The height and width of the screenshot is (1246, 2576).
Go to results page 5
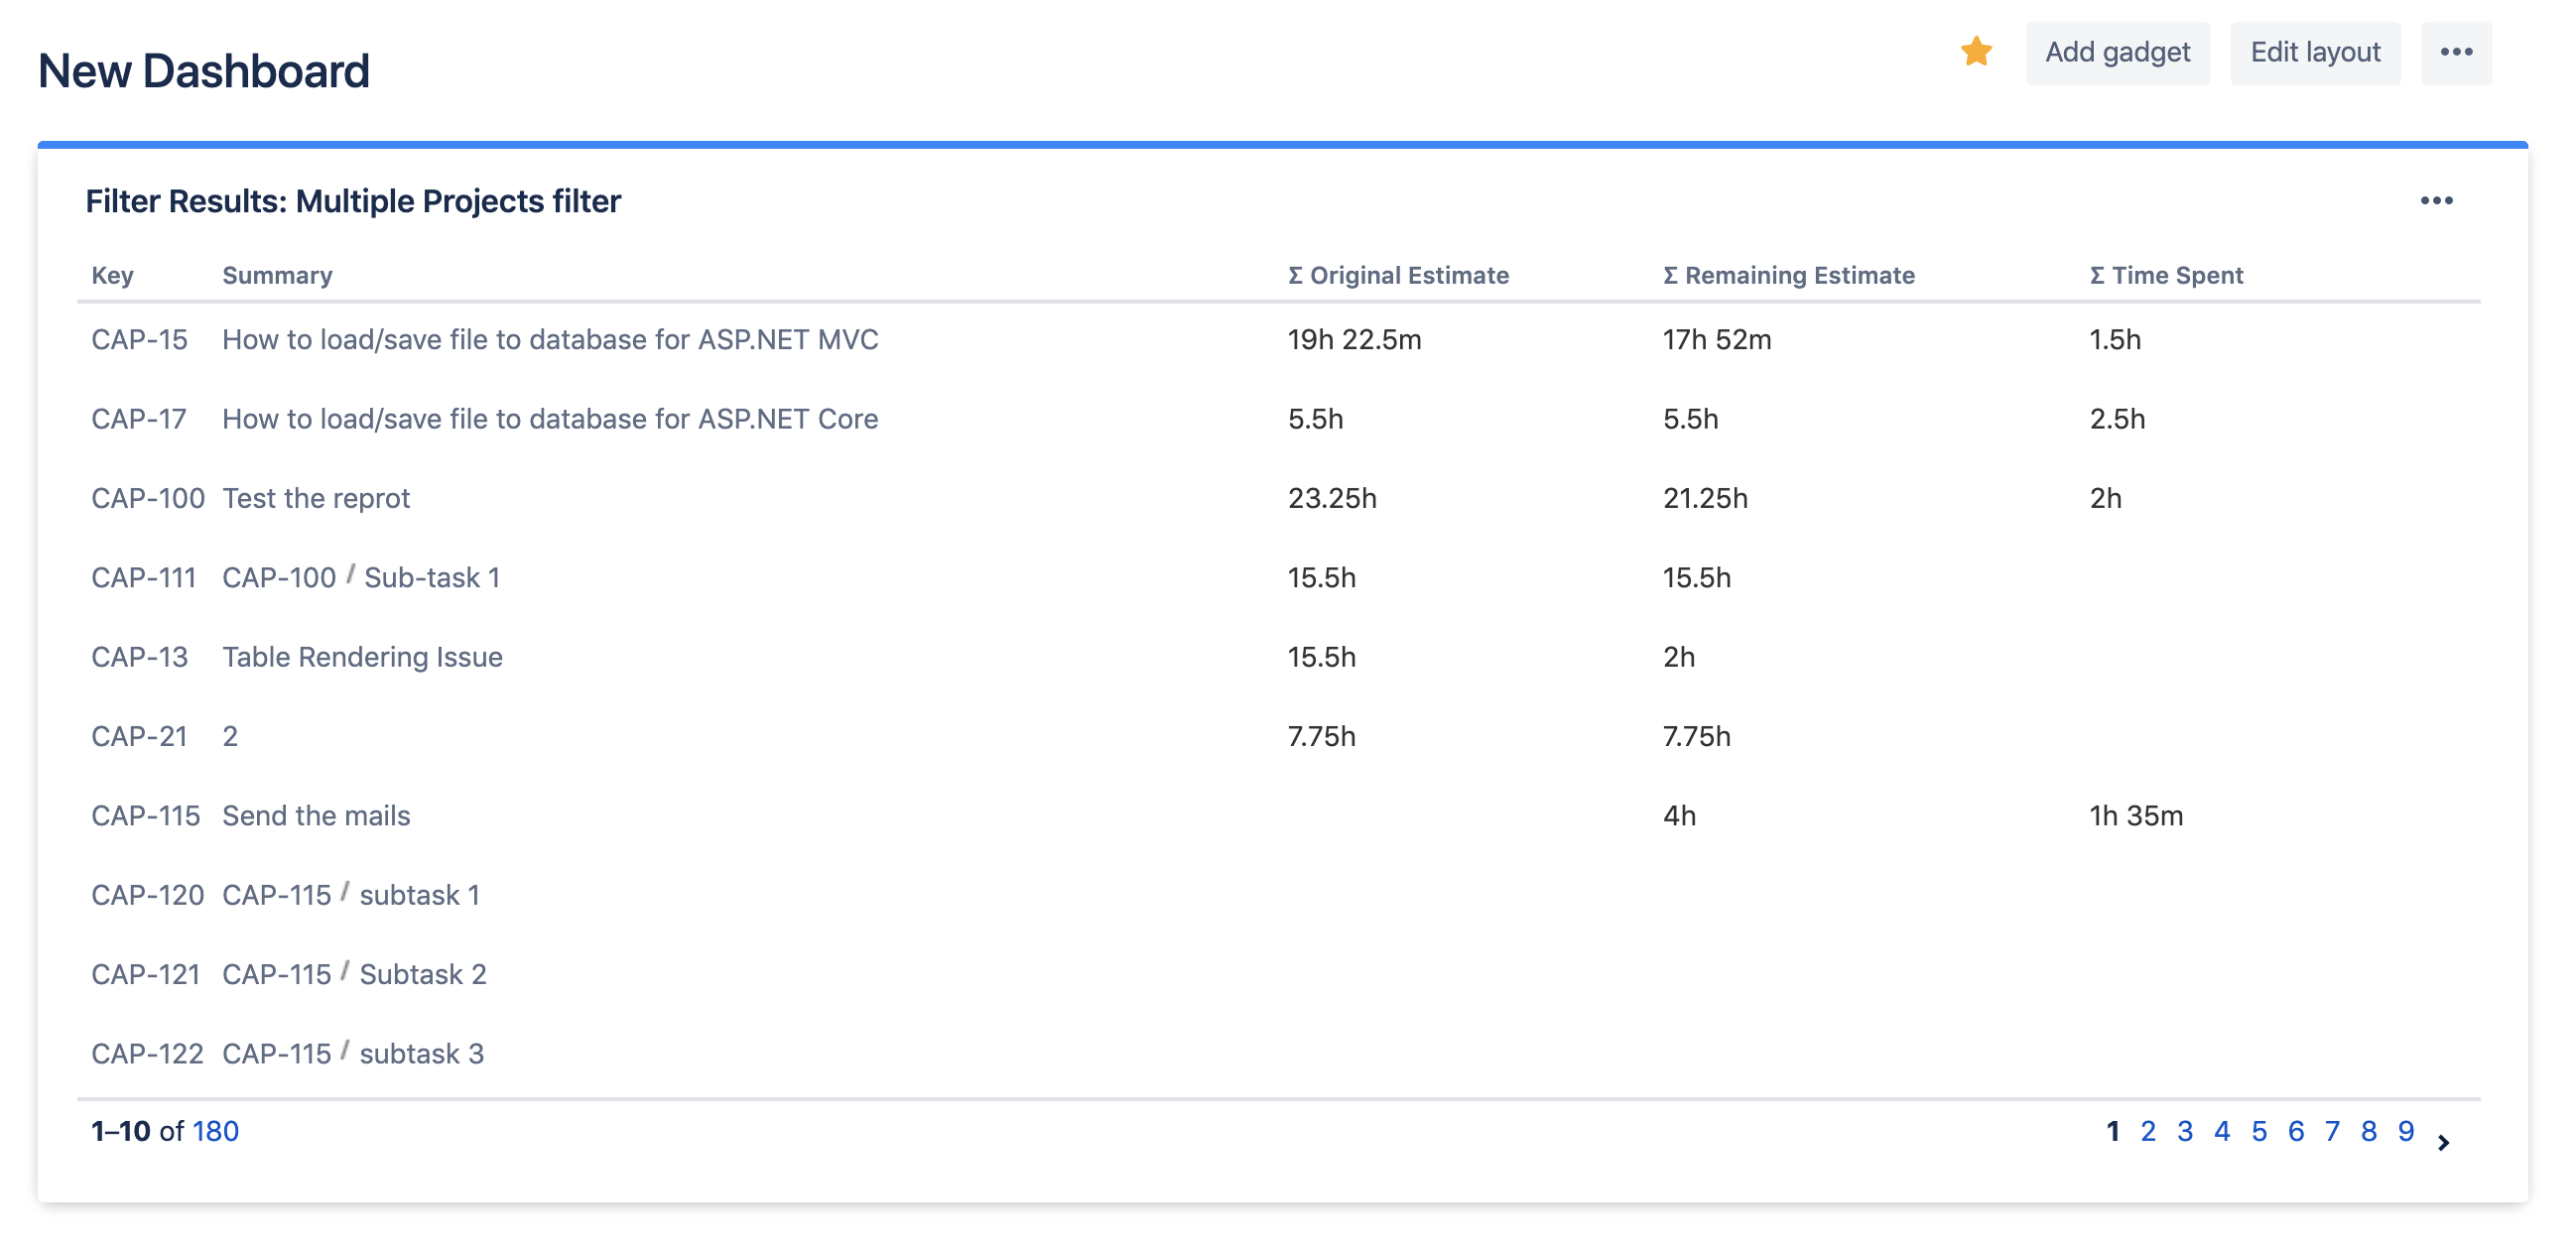pos(2258,1131)
